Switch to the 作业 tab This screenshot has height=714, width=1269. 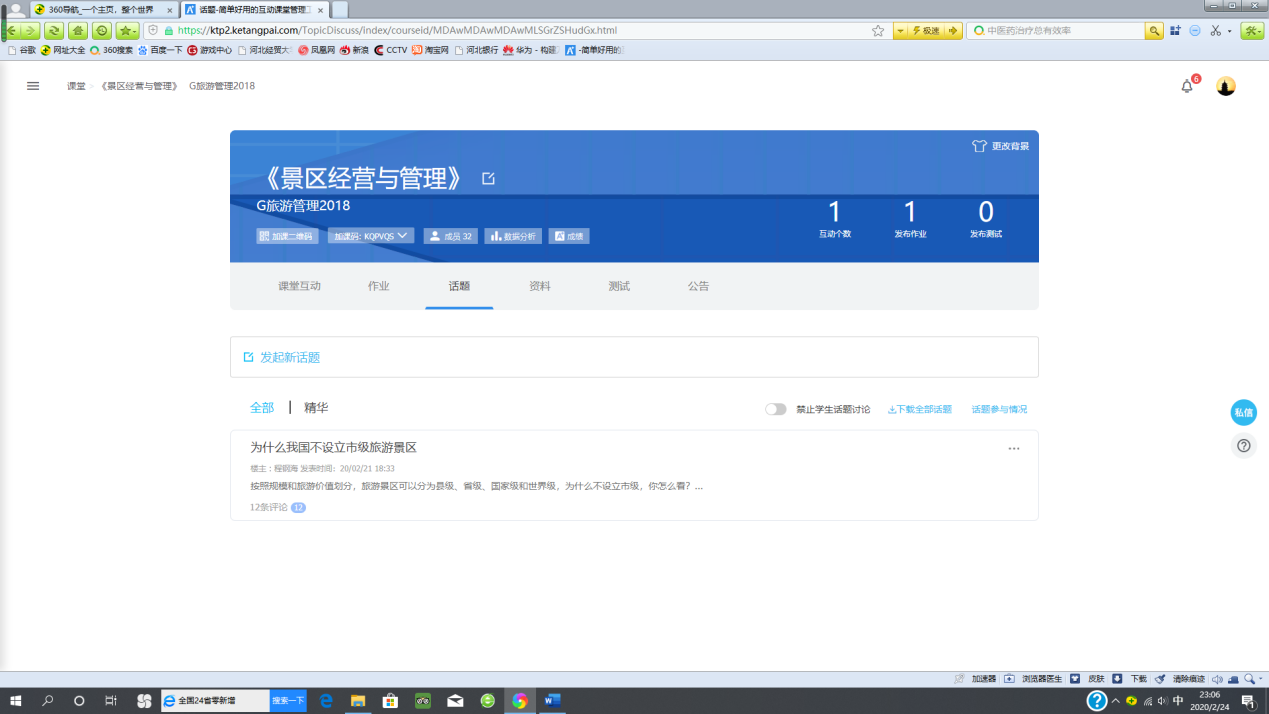(378, 286)
